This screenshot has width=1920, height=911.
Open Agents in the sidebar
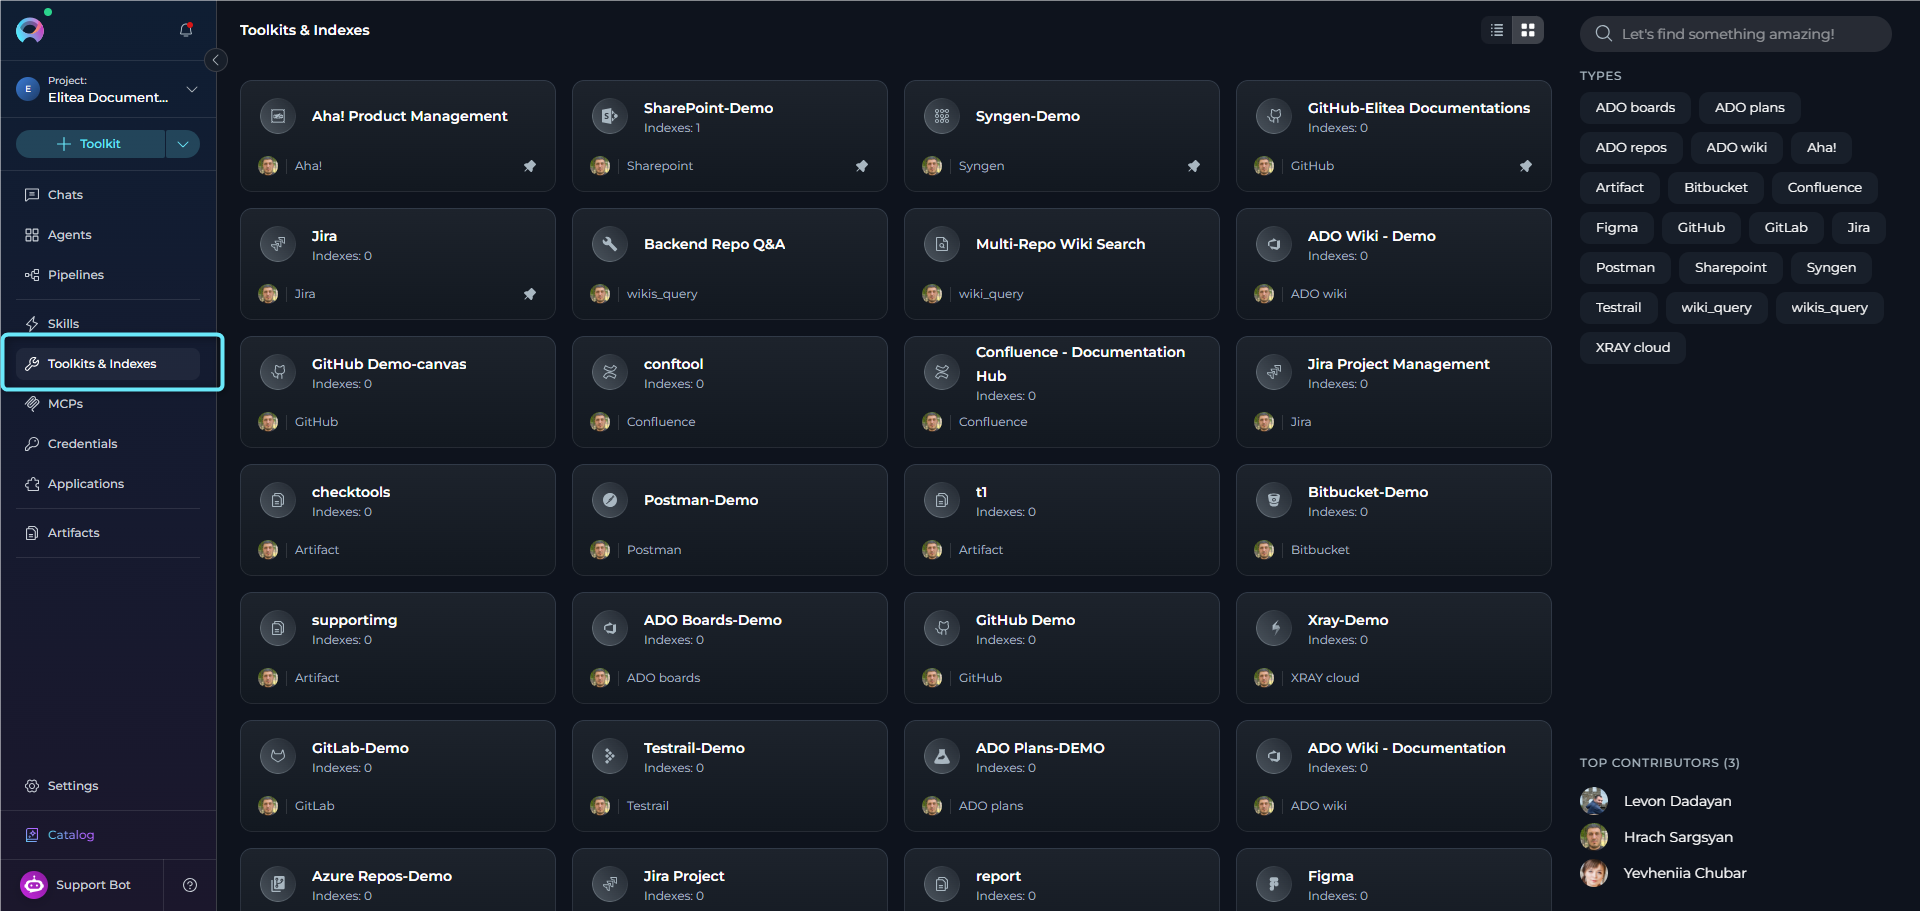tap(108, 235)
